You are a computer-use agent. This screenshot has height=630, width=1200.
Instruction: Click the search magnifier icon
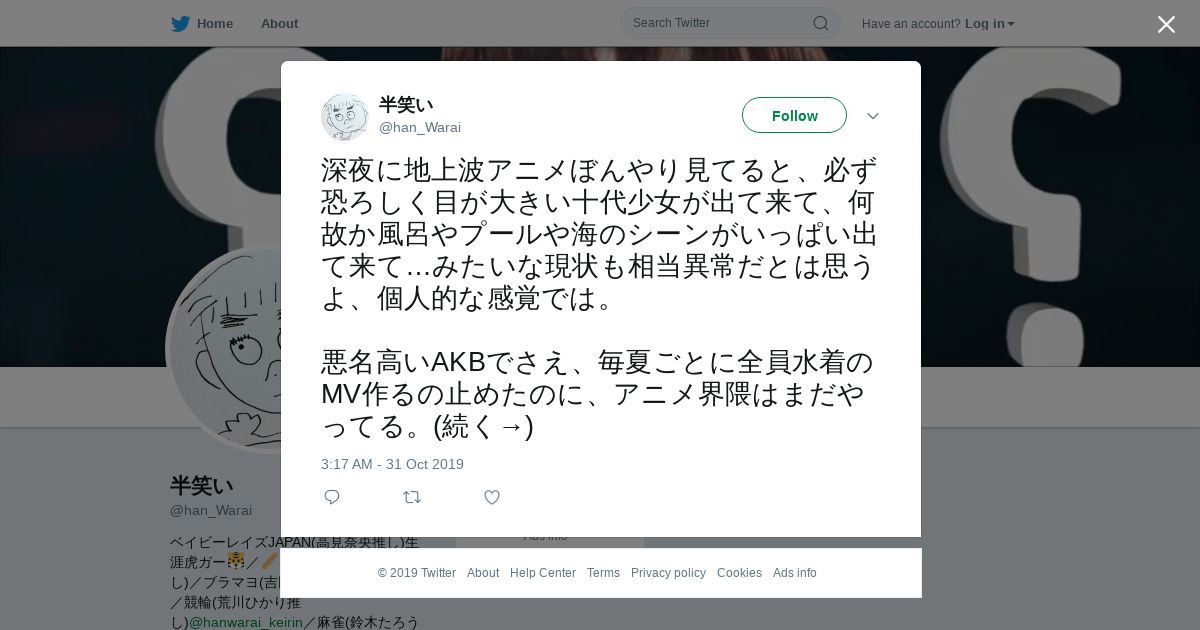pos(820,23)
